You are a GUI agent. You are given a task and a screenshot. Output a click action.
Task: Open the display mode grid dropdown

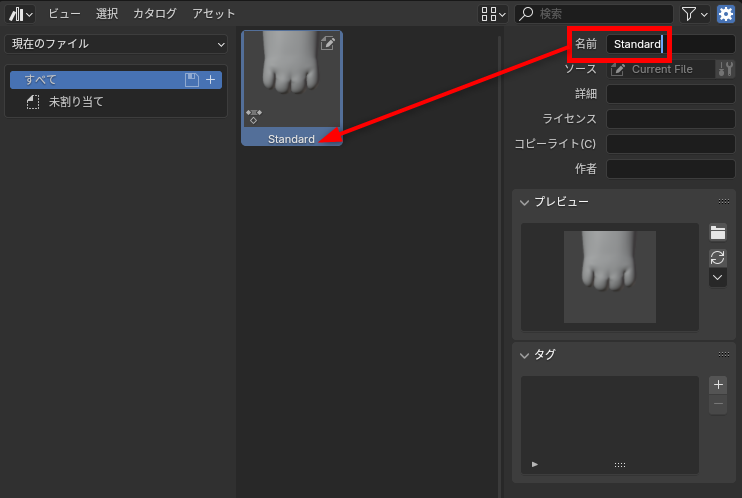(493, 14)
